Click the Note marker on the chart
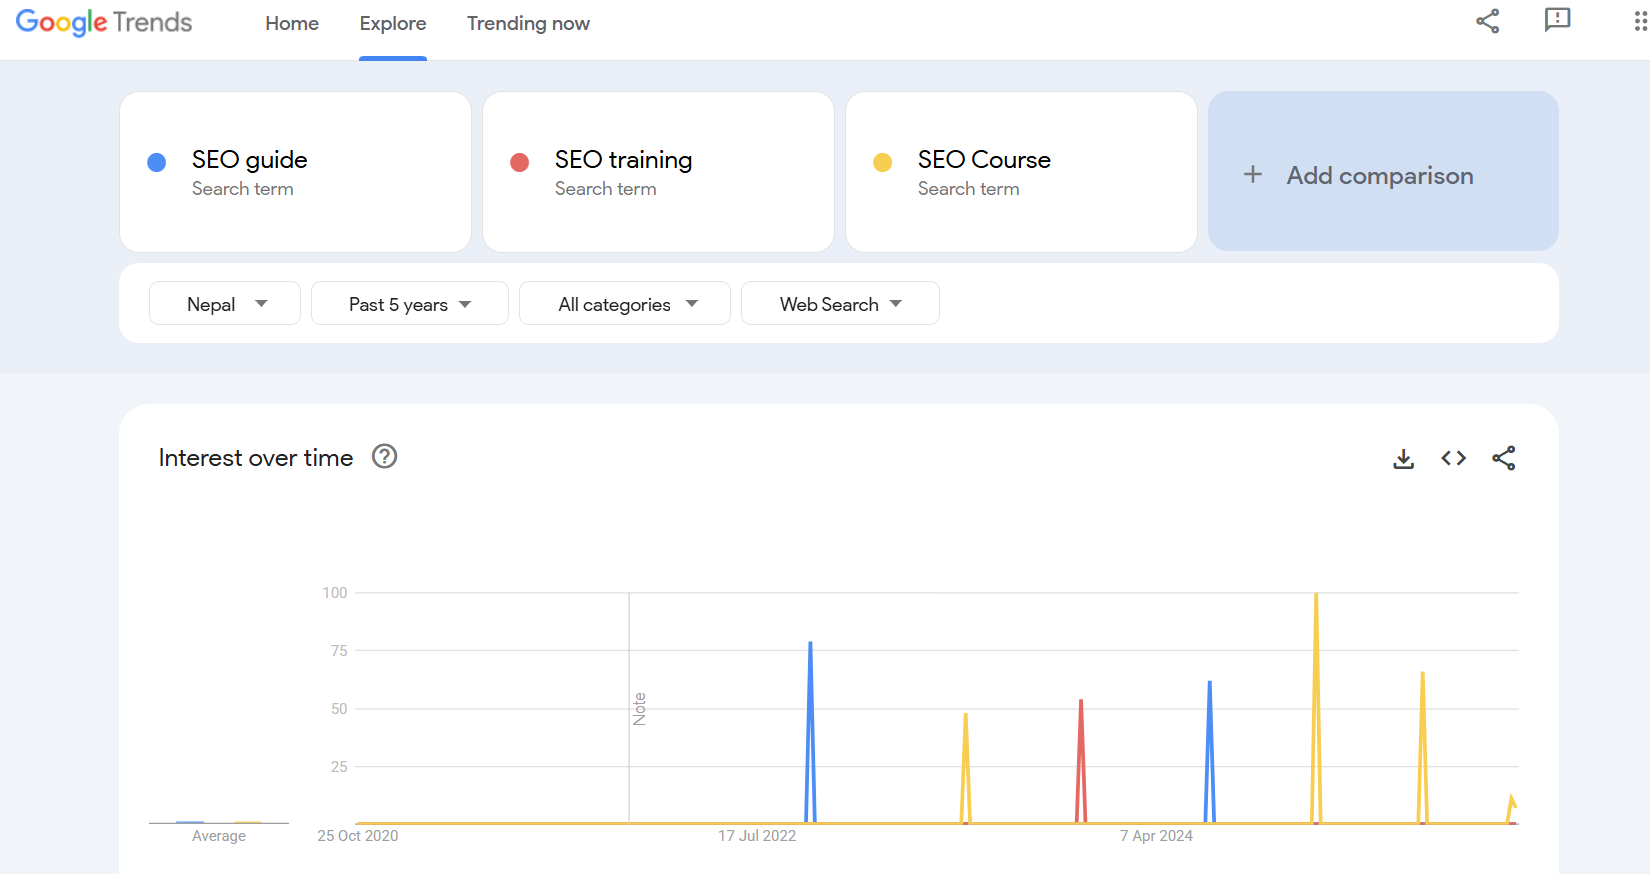 click(639, 709)
